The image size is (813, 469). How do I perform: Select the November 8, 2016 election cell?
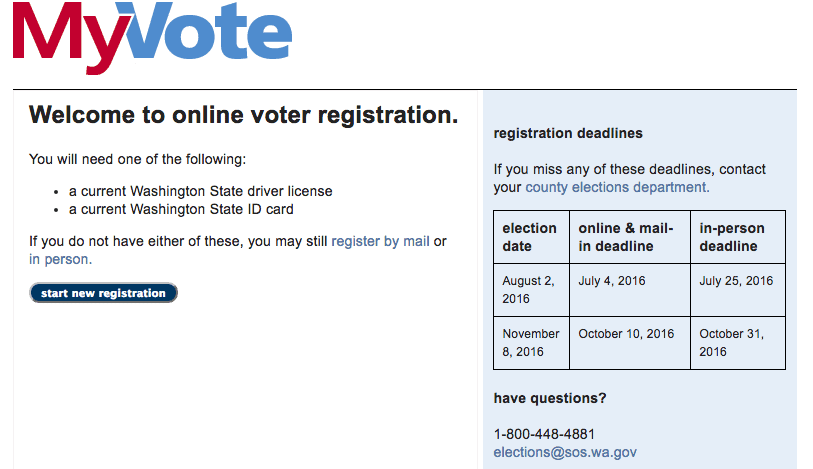pos(531,343)
